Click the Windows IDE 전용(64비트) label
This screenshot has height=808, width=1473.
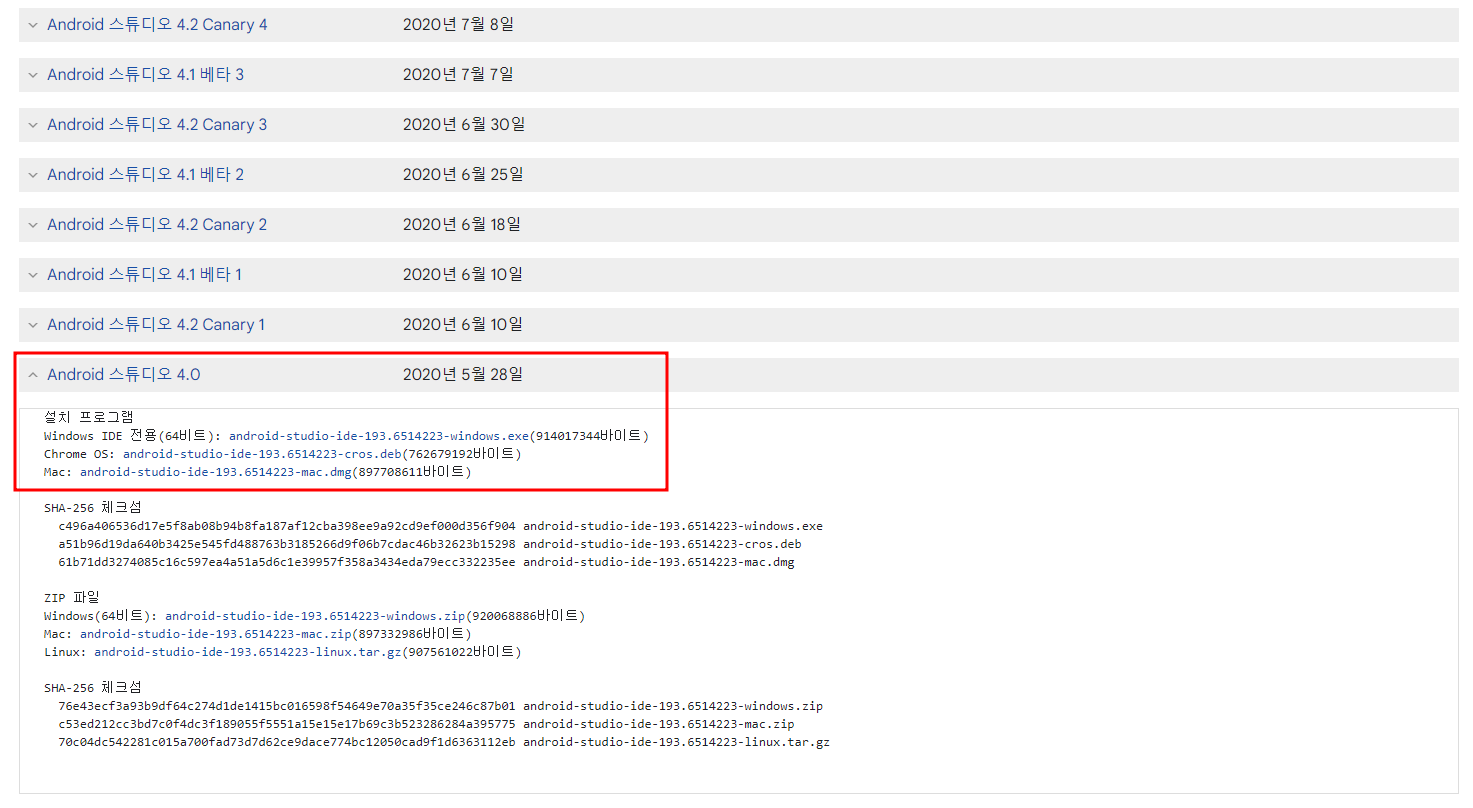[x=132, y=436]
